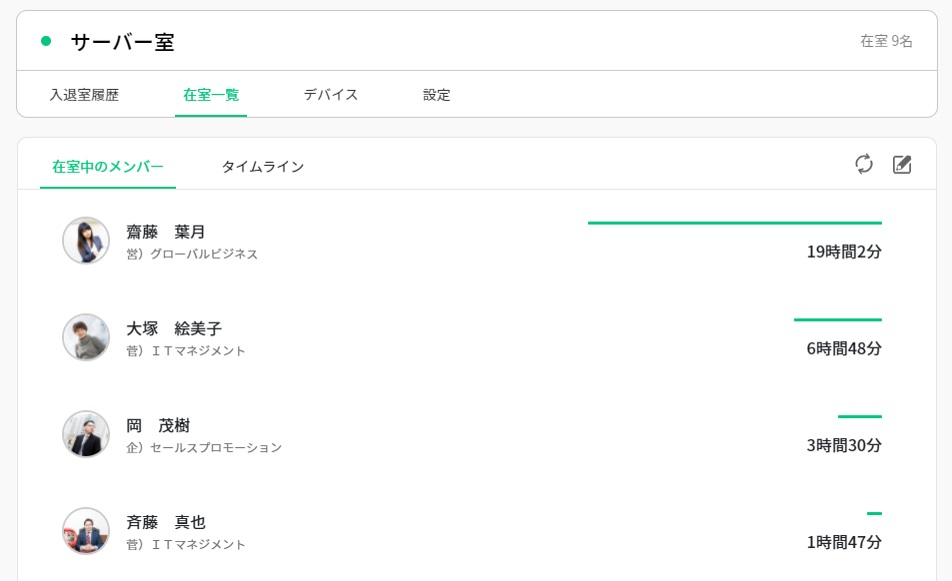Image resolution: width=952 pixels, height=581 pixels.
Task: Click the green status dot beside サーバー室
Action: click(46, 41)
